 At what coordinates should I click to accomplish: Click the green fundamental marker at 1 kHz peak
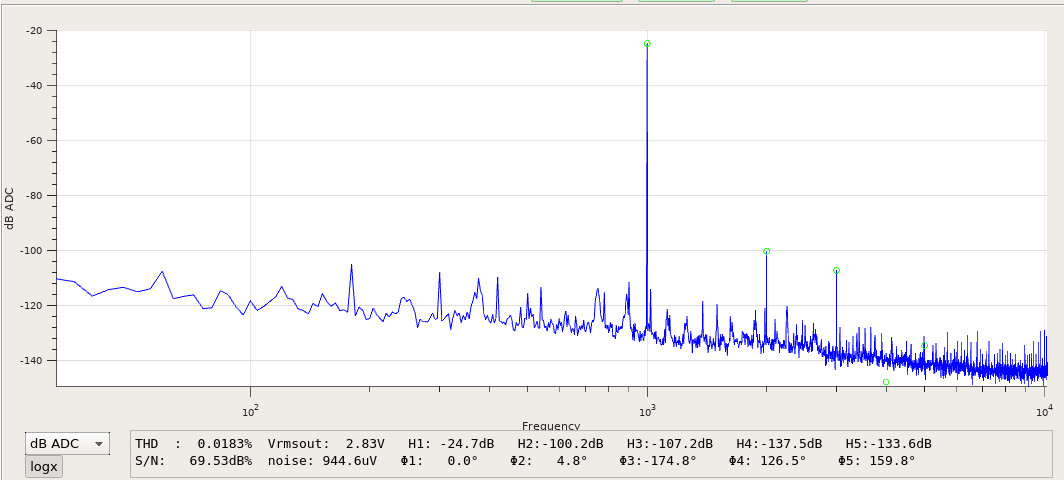[x=647, y=43]
